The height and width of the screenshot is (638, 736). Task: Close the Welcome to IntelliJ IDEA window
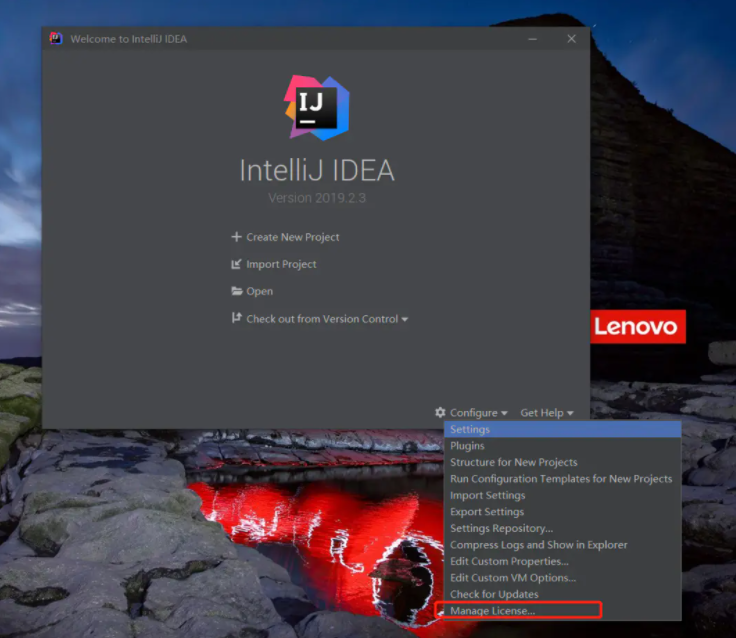coord(571,39)
